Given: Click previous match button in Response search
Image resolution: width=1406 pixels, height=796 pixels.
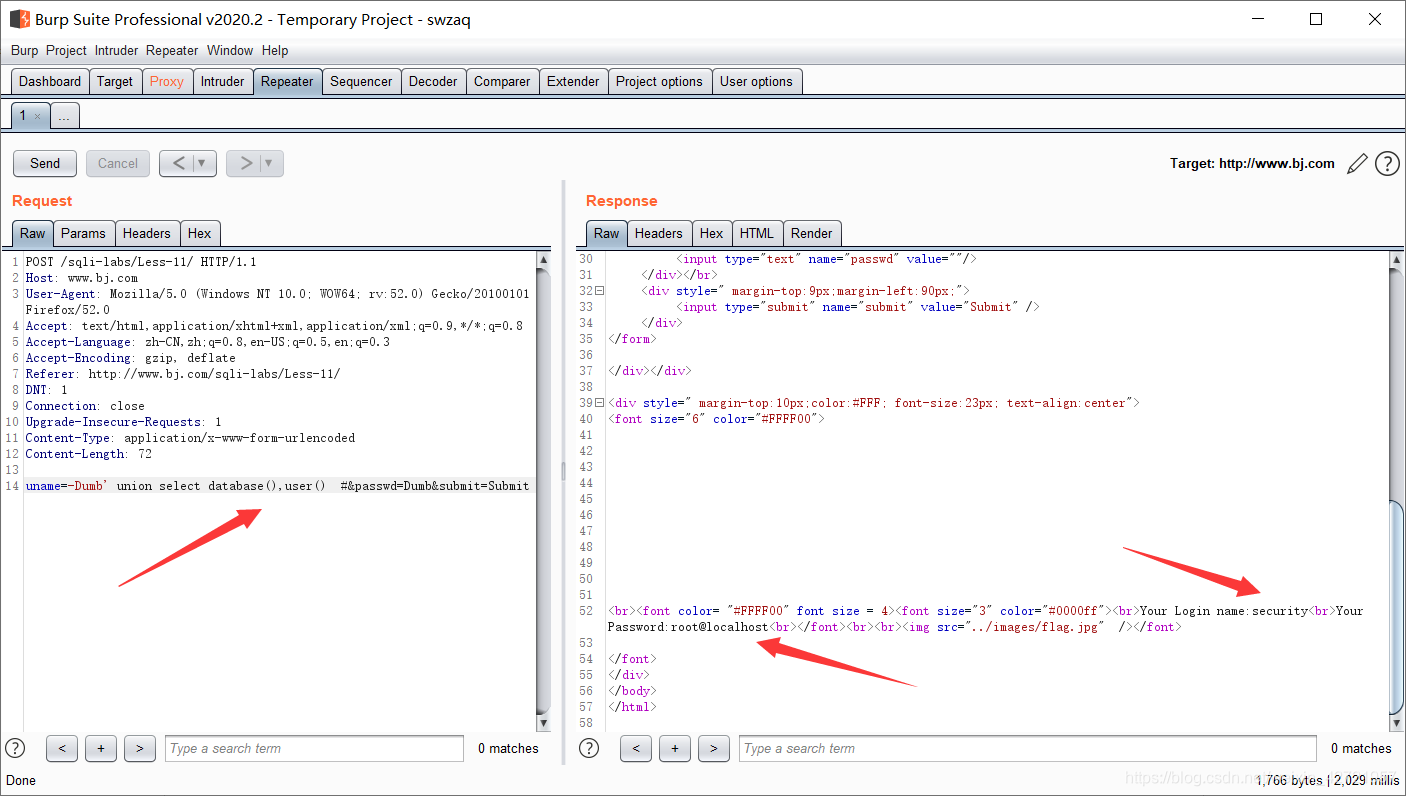Looking at the screenshot, I should 636,748.
